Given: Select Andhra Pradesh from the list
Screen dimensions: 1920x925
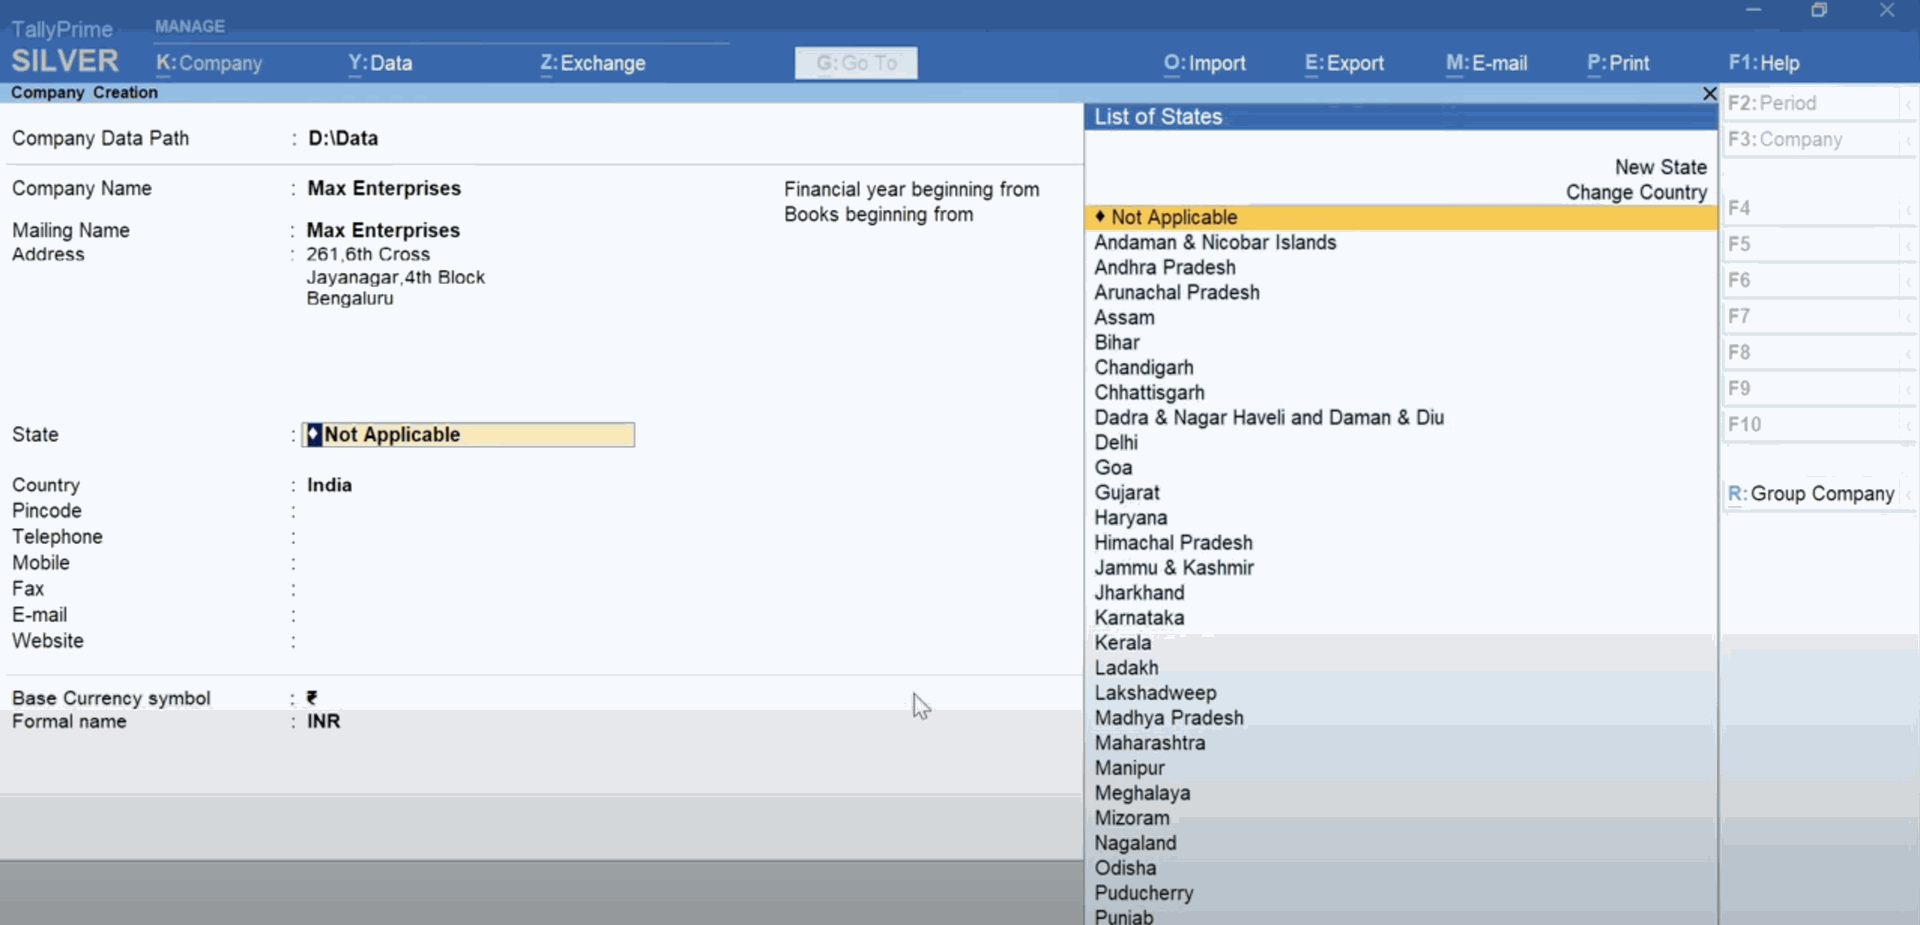Looking at the screenshot, I should 1165,267.
